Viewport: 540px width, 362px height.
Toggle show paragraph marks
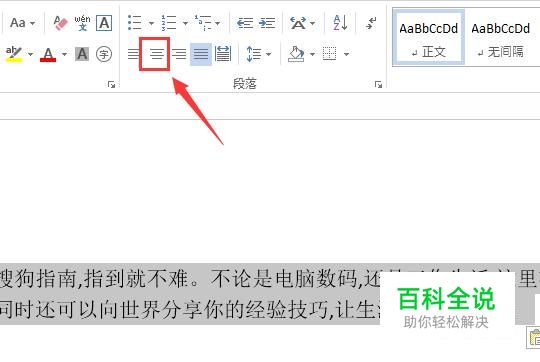click(371, 23)
